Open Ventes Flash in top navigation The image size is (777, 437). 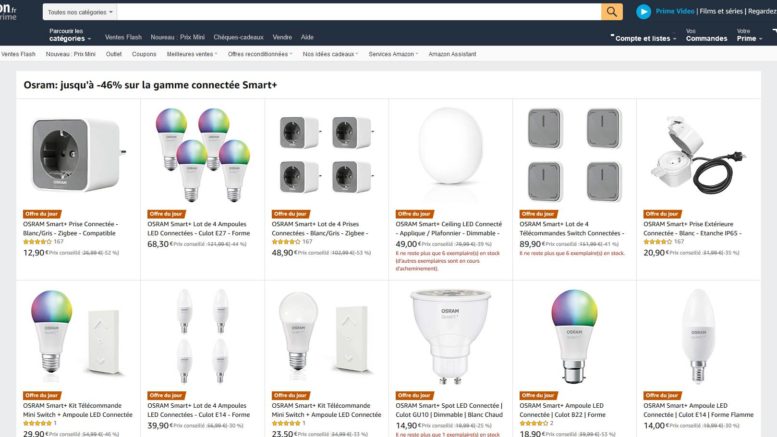pos(123,37)
